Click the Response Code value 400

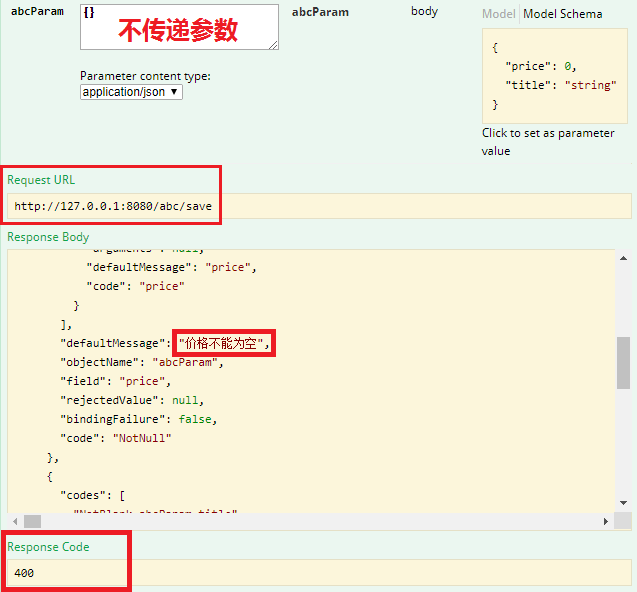(x=24, y=573)
